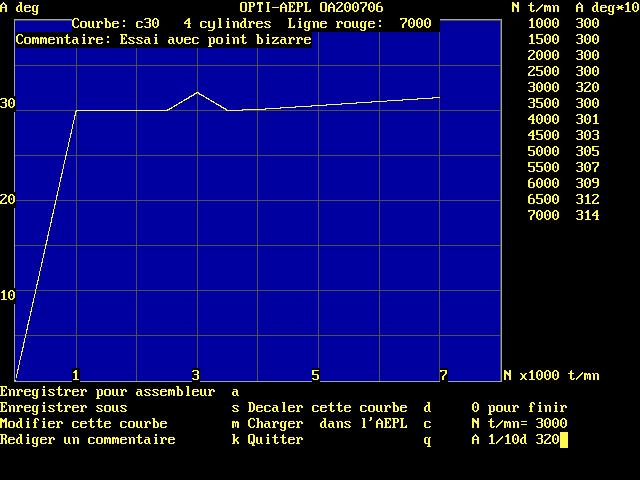Click the x-axis label 5
640x480 pixels.
pos(315,375)
